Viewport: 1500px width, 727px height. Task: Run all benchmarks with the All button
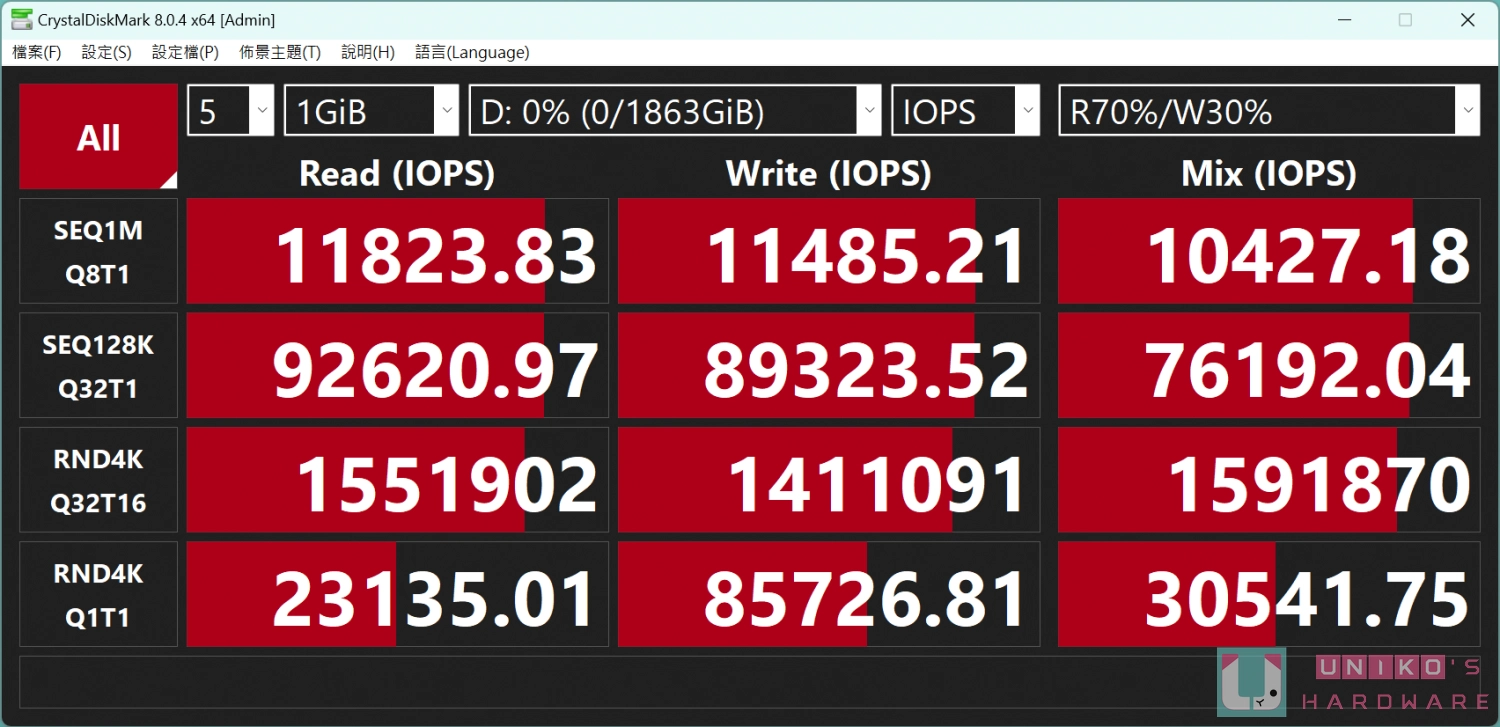pyautogui.click(x=98, y=136)
